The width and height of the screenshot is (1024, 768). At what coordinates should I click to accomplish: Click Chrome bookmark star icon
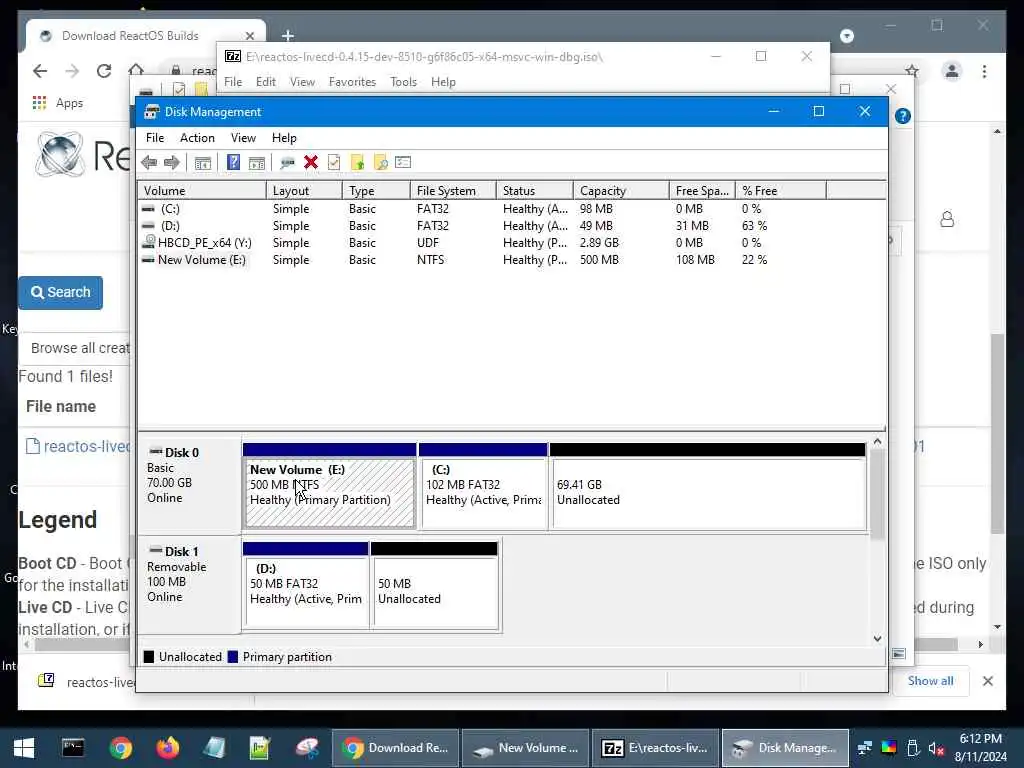point(912,71)
